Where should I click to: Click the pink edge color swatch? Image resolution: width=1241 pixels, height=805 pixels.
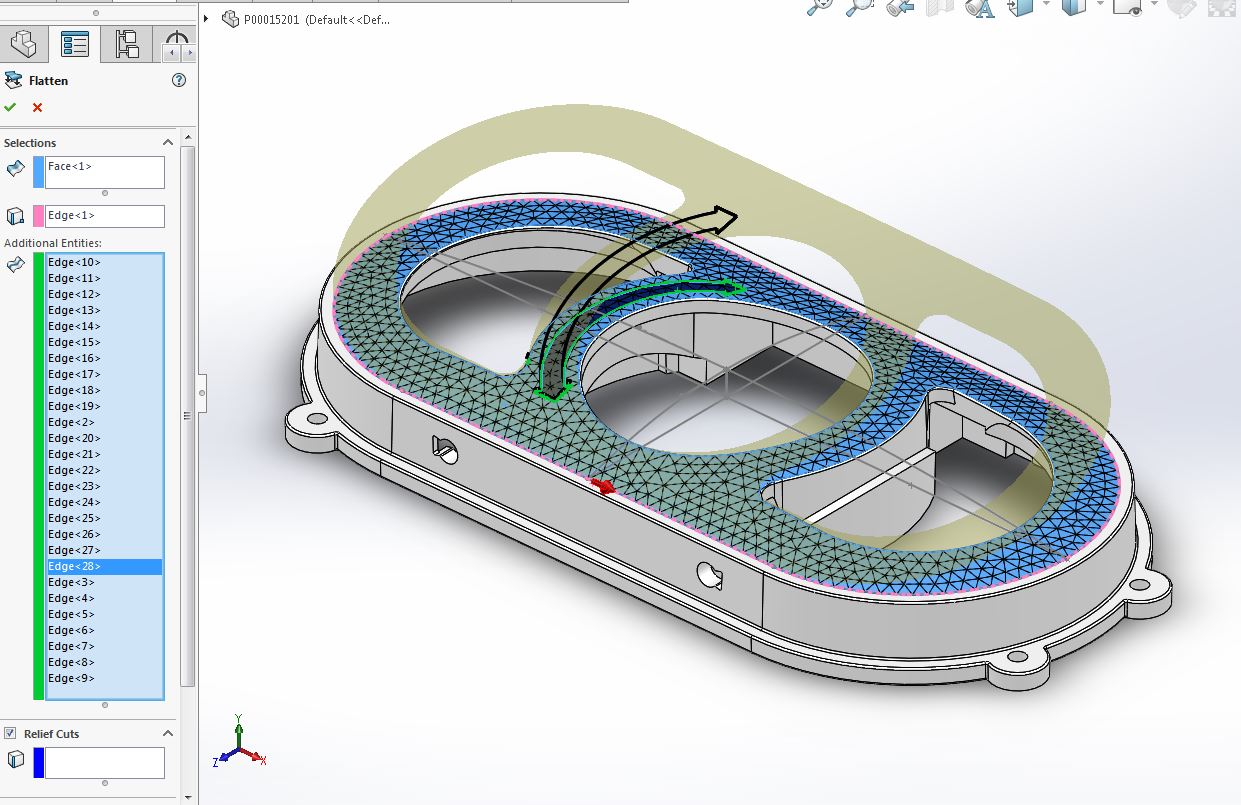coord(39,216)
